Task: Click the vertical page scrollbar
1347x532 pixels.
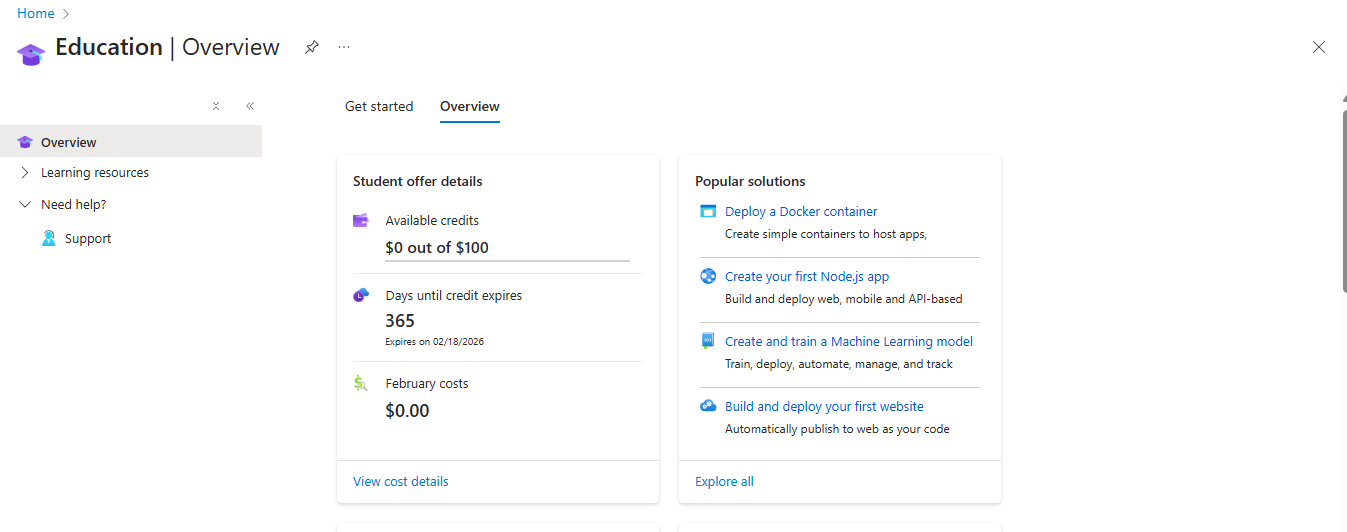Action: [1344, 200]
